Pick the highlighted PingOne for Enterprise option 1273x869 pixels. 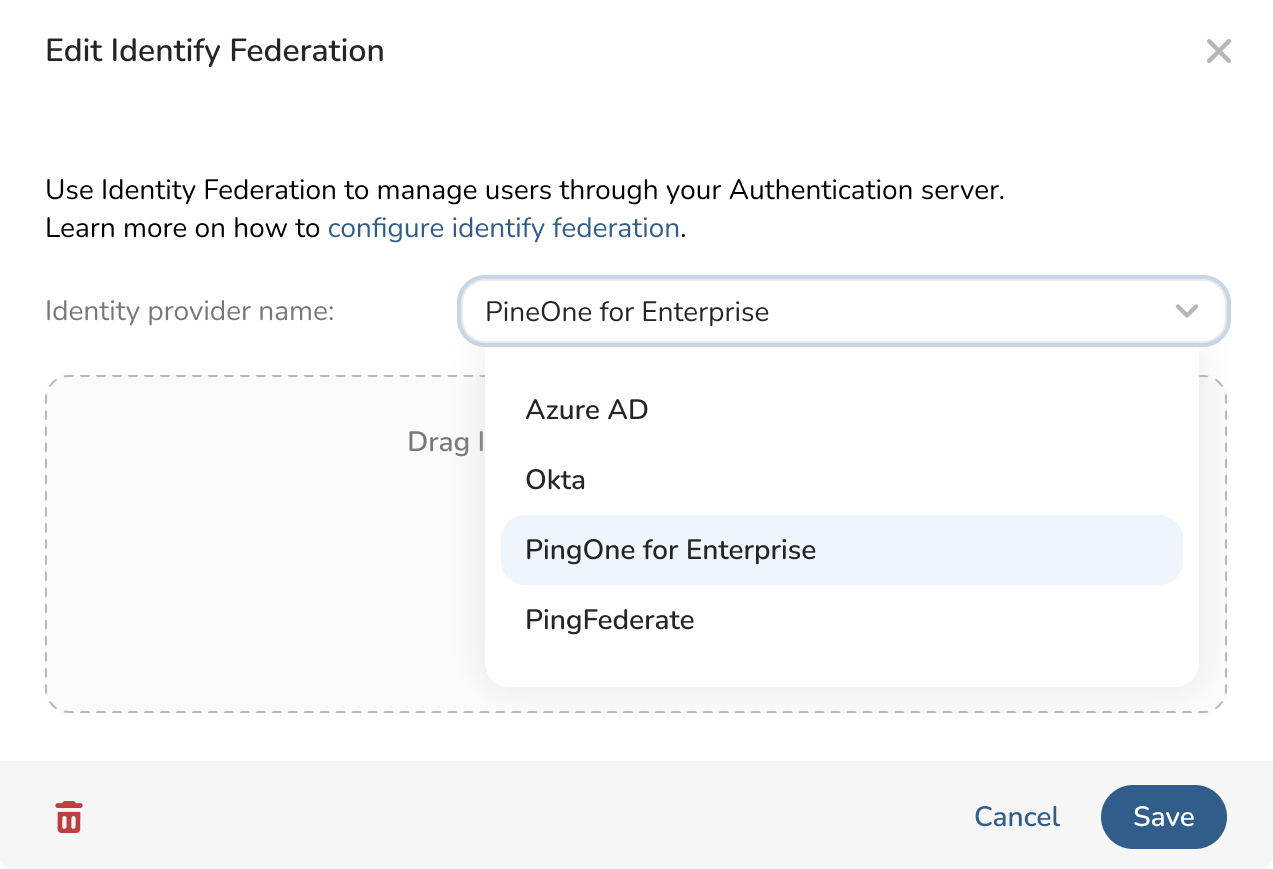click(x=670, y=550)
